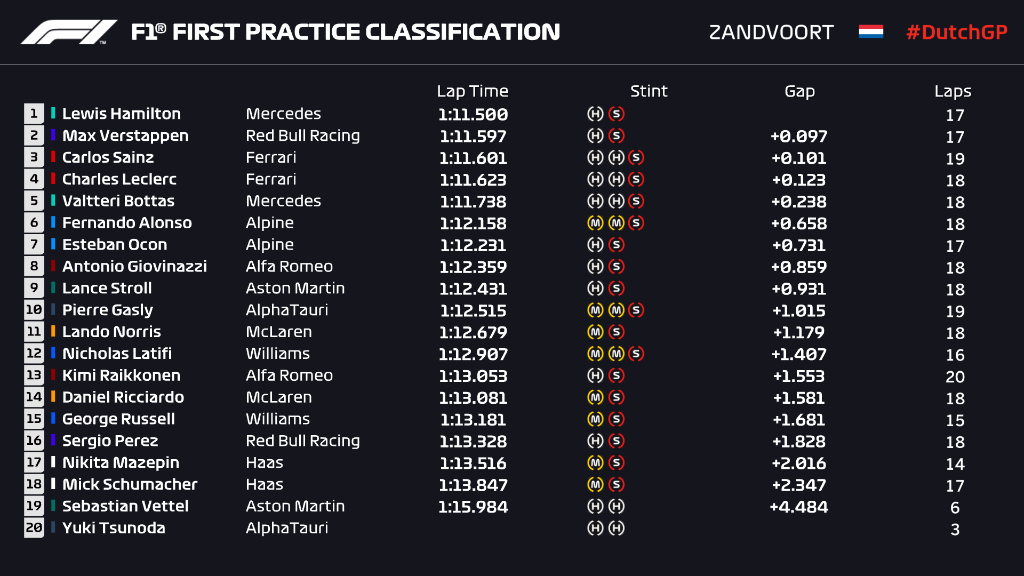Screen dimensions: 1024x576
Task: Open the #DutchGP hashtag link
Action: coord(956,32)
